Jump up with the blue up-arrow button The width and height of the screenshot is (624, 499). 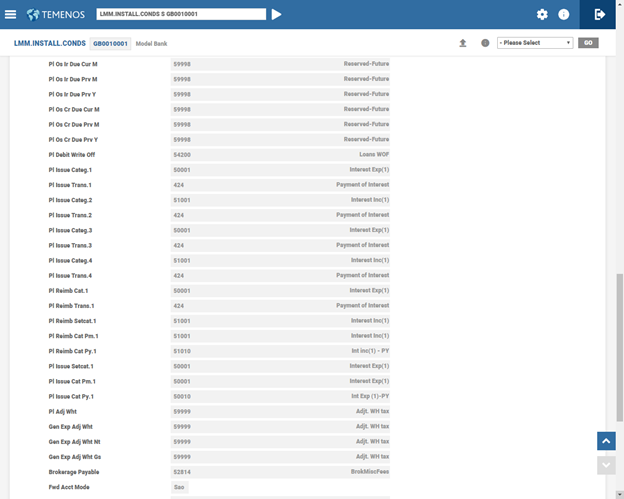[605, 441]
